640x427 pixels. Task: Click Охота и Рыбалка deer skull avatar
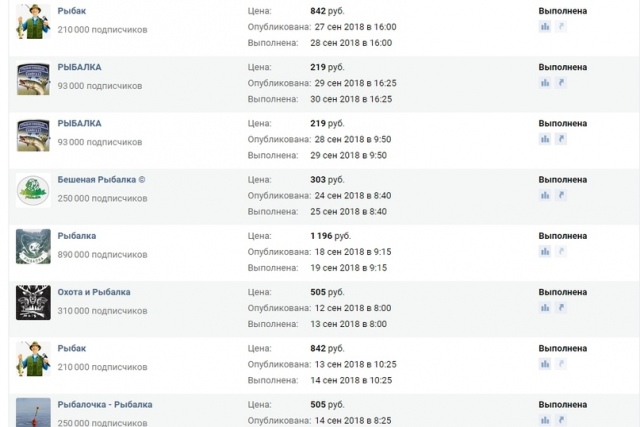pos(33,302)
